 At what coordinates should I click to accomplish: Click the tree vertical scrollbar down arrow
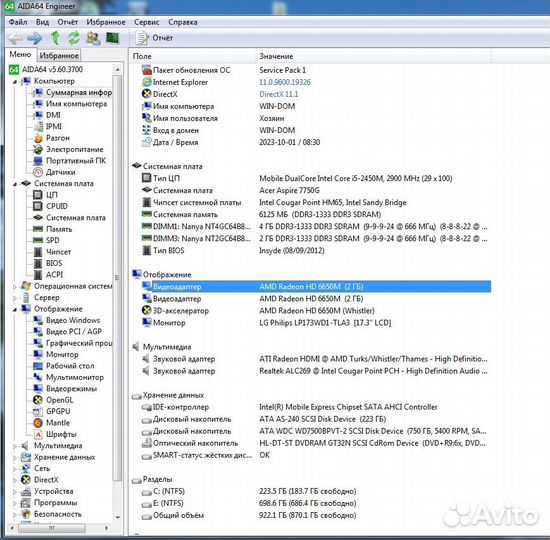118,517
